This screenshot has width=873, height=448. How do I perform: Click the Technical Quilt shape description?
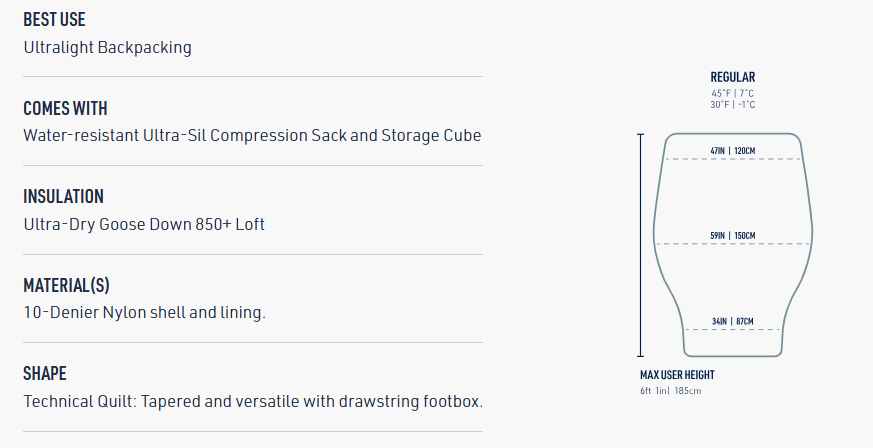pyautogui.click(x=253, y=401)
